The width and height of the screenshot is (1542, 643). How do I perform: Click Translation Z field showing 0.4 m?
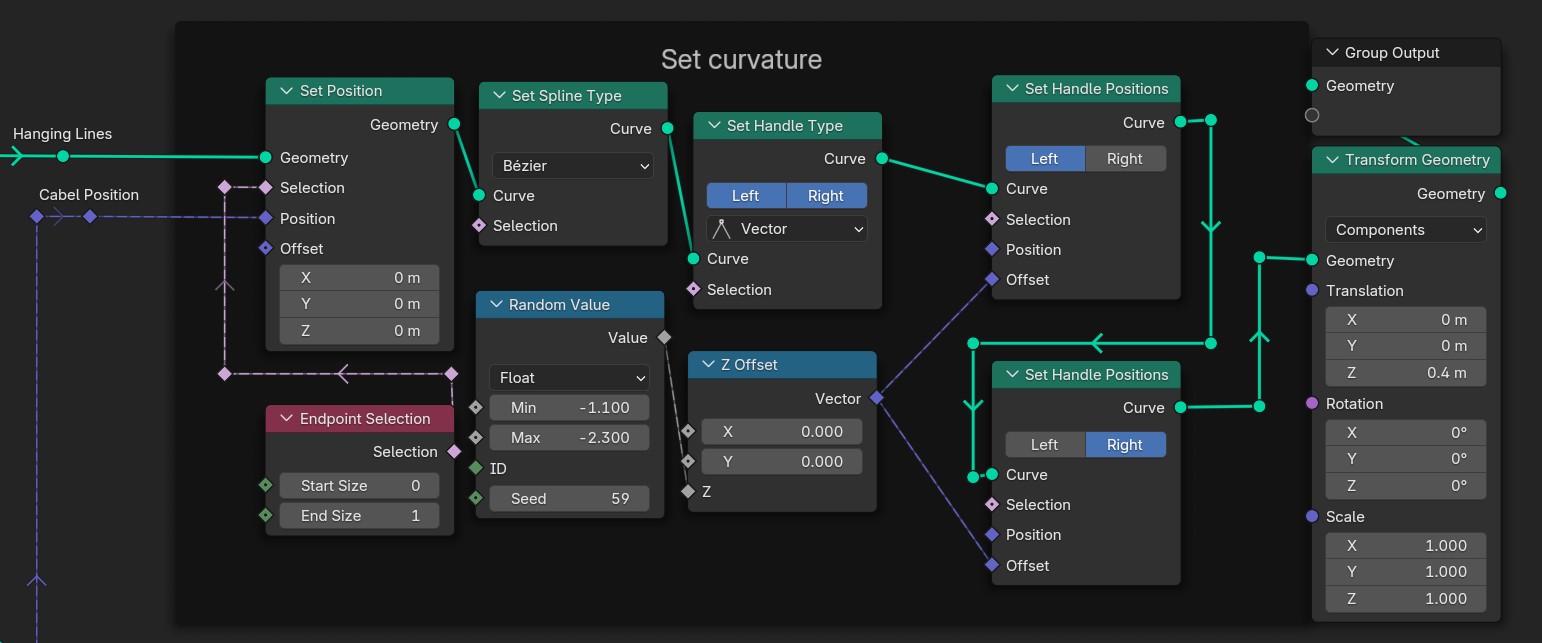[x=1405, y=373]
